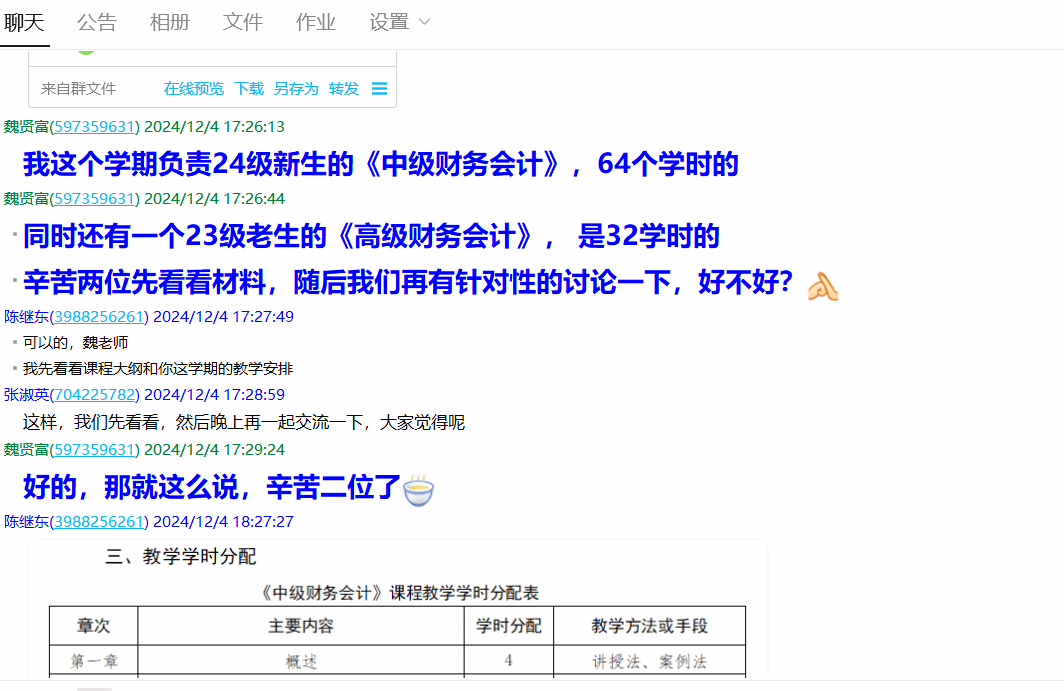Viewport: 1064px width, 691px height.
Task: Open the 公告 tab
Action: pos(96,22)
